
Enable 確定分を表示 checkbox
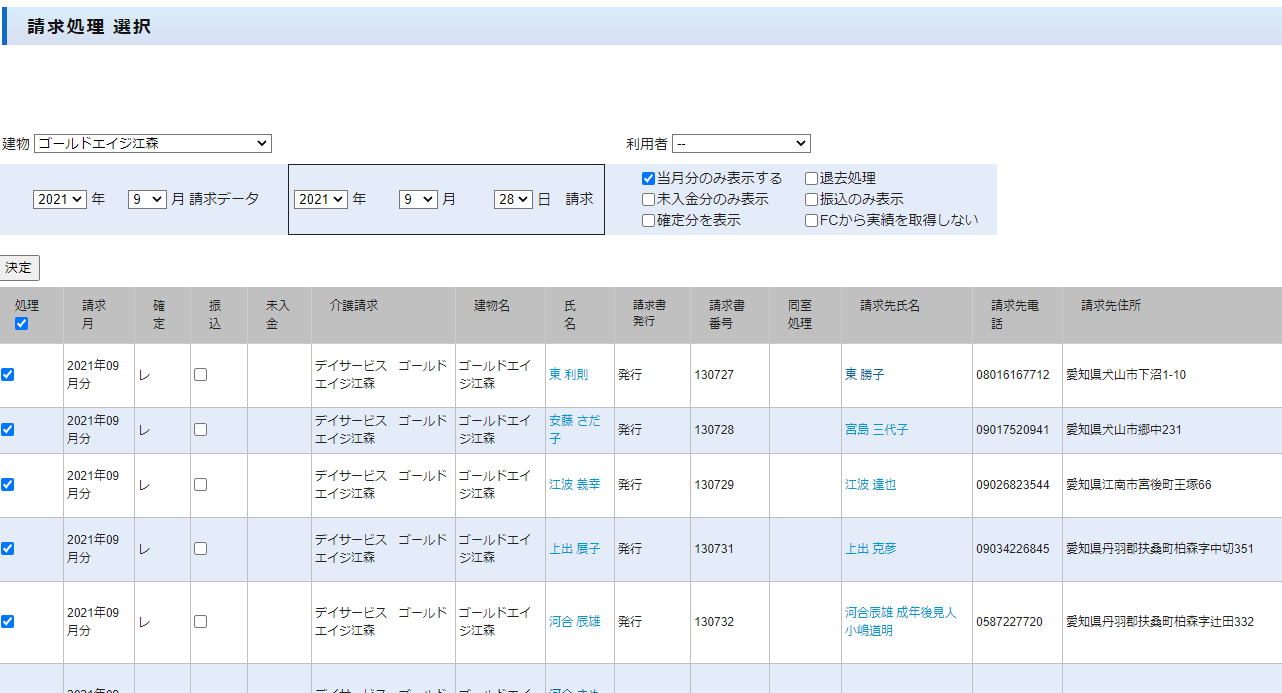[649, 221]
